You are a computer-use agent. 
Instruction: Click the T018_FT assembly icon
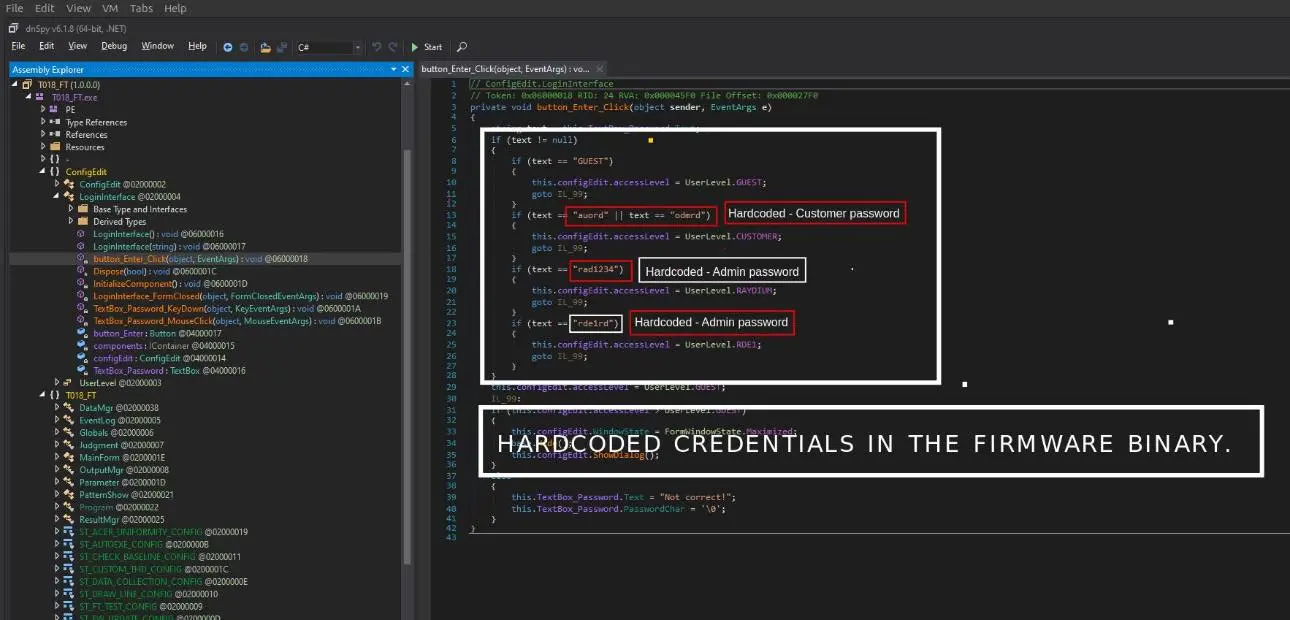27,85
